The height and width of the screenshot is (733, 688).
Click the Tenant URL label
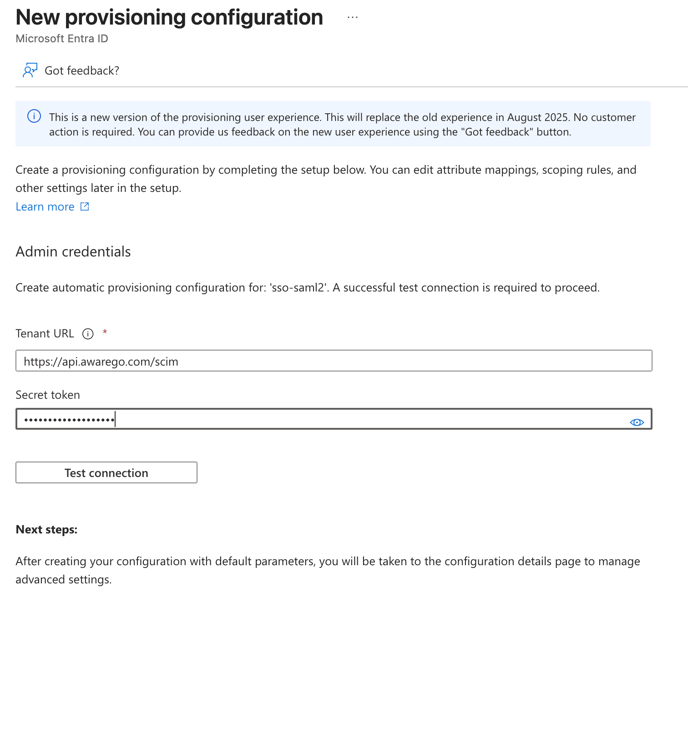(45, 334)
